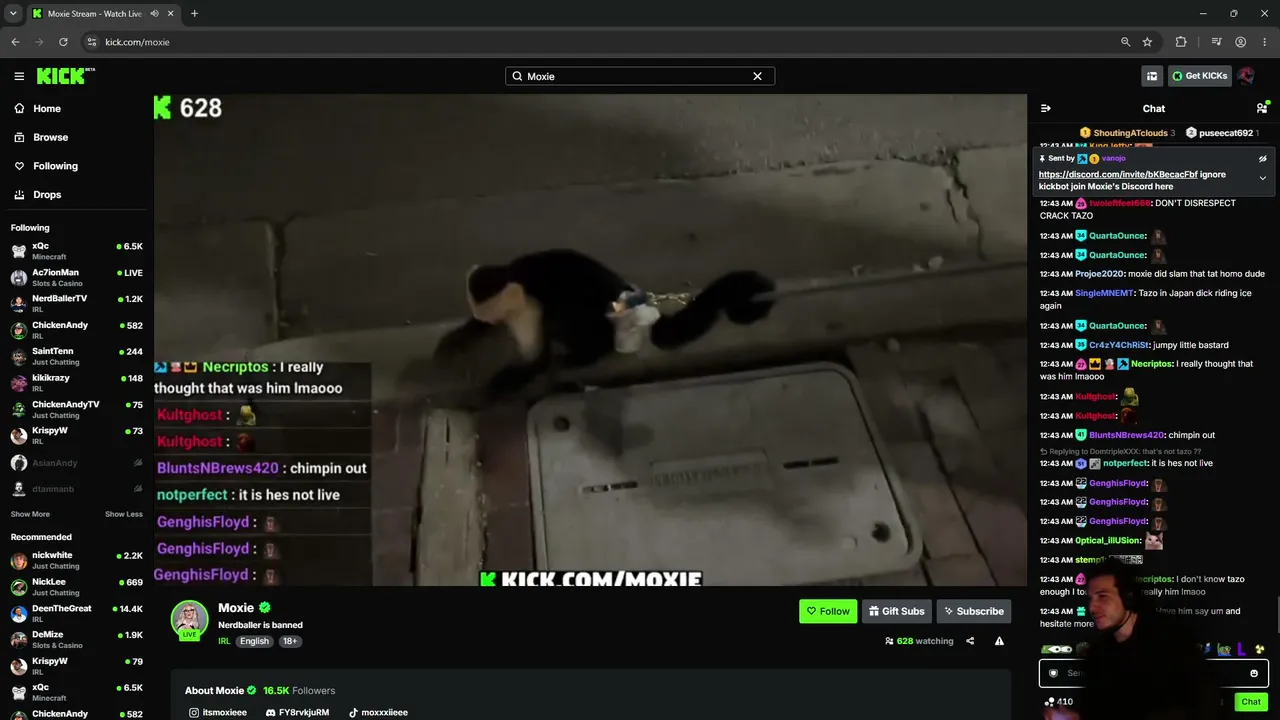The image size is (1280, 720).
Task: Open kikikrazy channel in sidebar
Action: [x=78, y=382]
